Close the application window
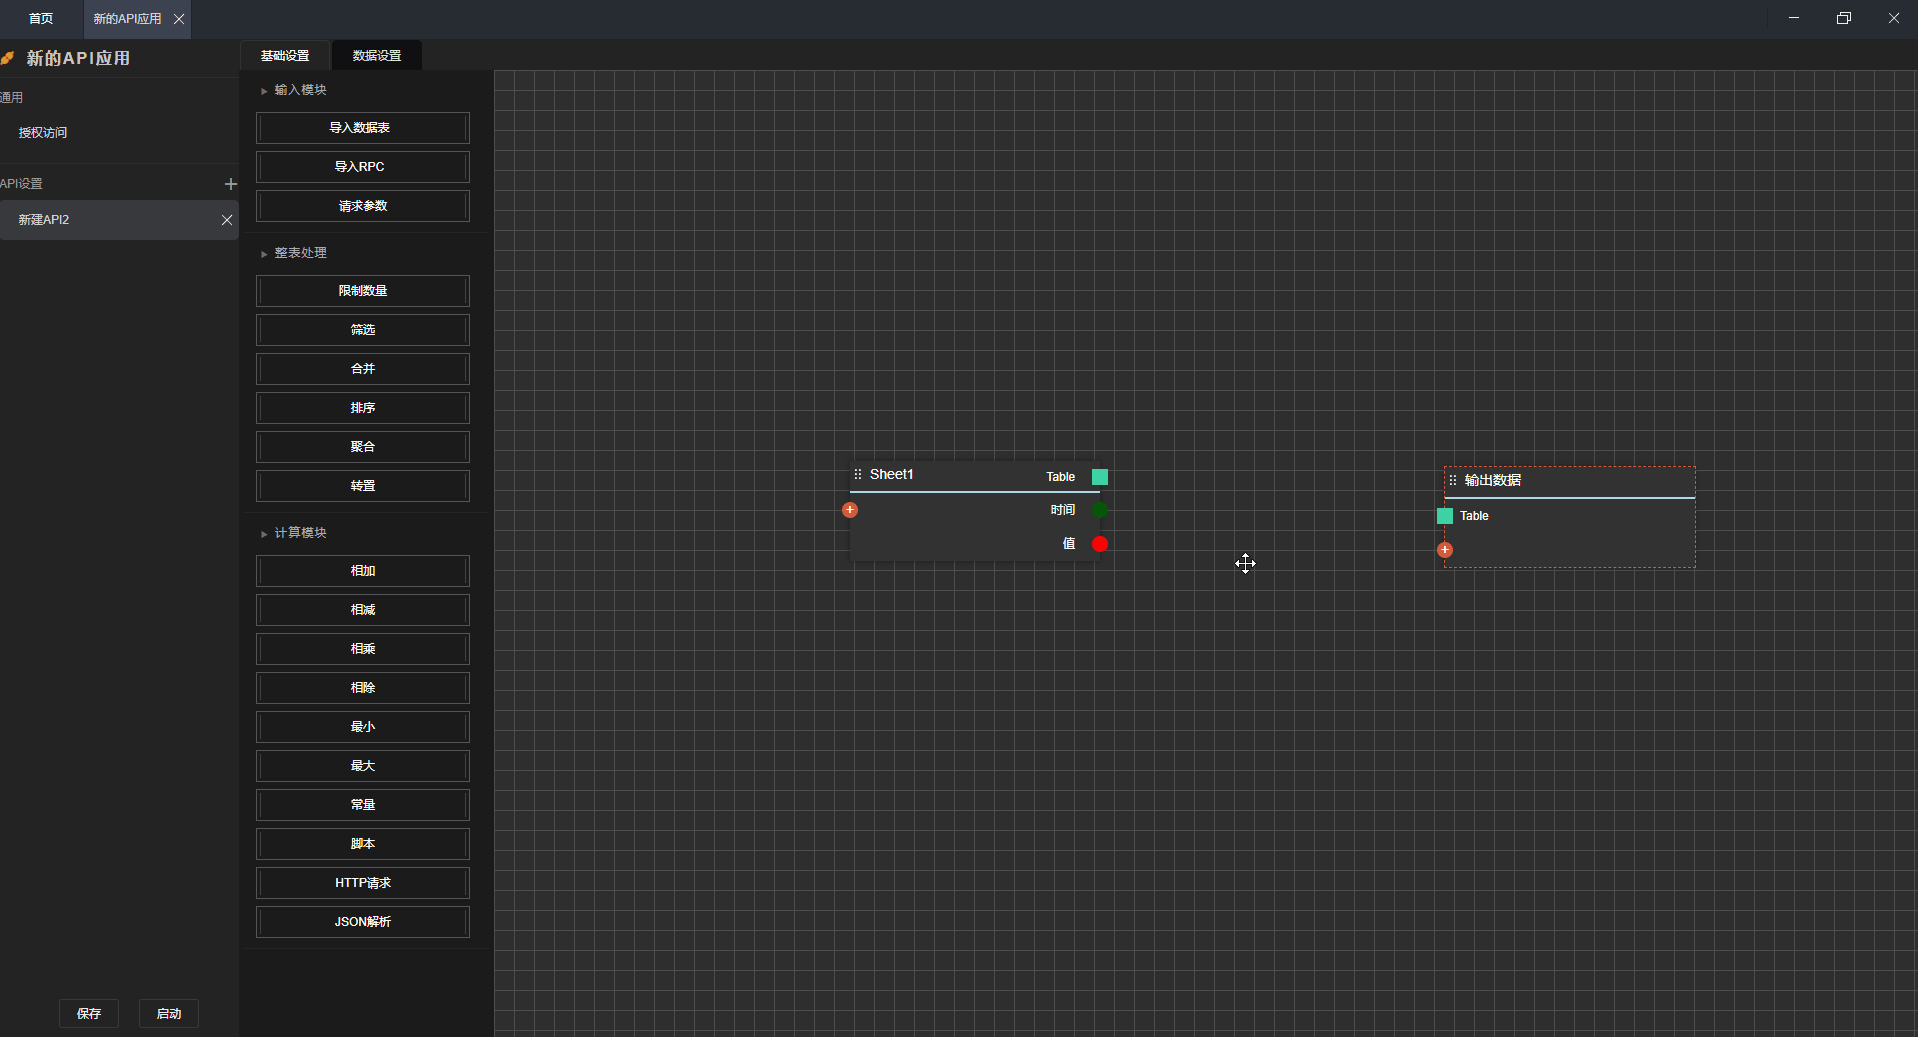Viewport: 1918px width, 1037px height. pyautogui.click(x=1894, y=18)
